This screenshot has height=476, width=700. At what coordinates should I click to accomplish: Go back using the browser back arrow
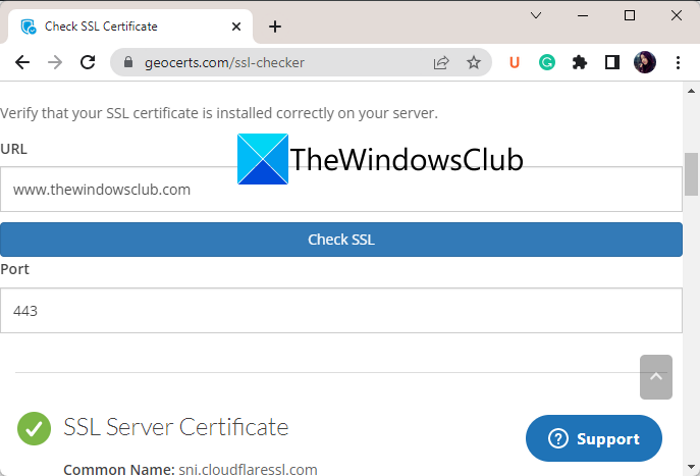pos(22,63)
